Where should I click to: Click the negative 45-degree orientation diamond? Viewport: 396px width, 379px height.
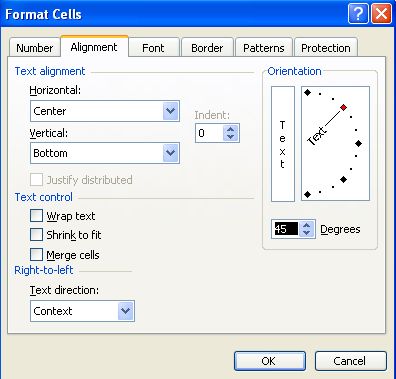pos(343,180)
